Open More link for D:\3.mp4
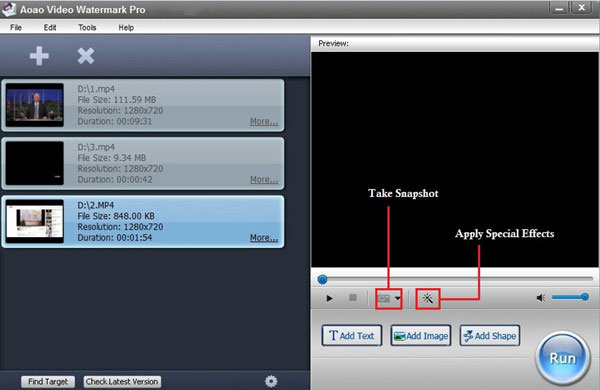 (x=264, y=180)
